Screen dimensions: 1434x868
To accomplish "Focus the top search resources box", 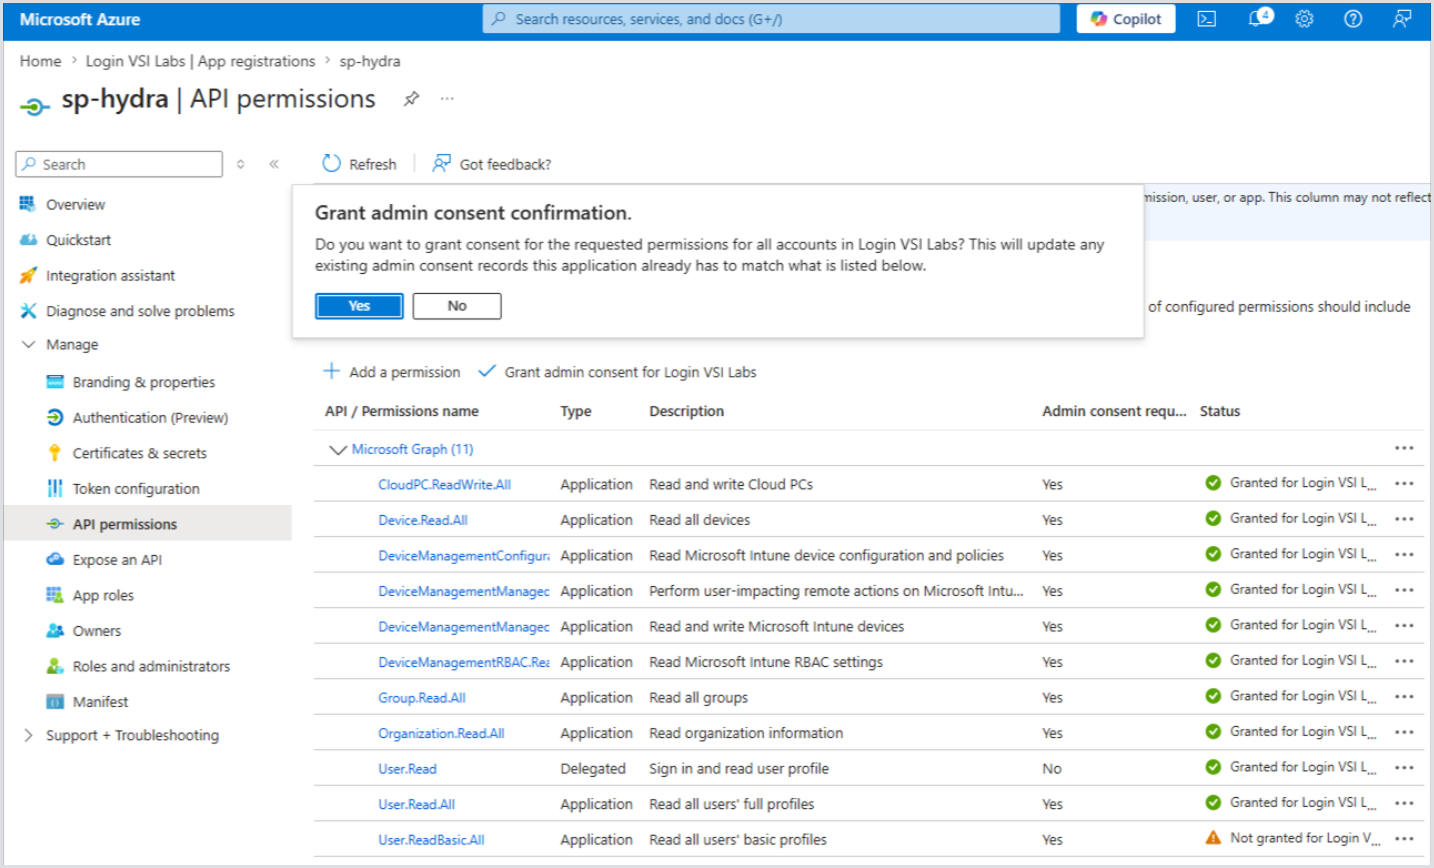I will (771, 19).
